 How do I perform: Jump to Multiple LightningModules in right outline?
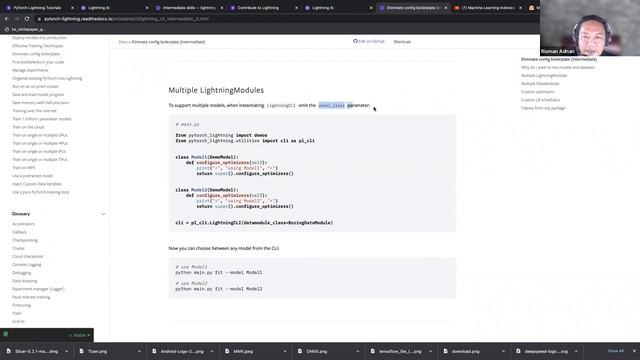click(x=544, y=76)
